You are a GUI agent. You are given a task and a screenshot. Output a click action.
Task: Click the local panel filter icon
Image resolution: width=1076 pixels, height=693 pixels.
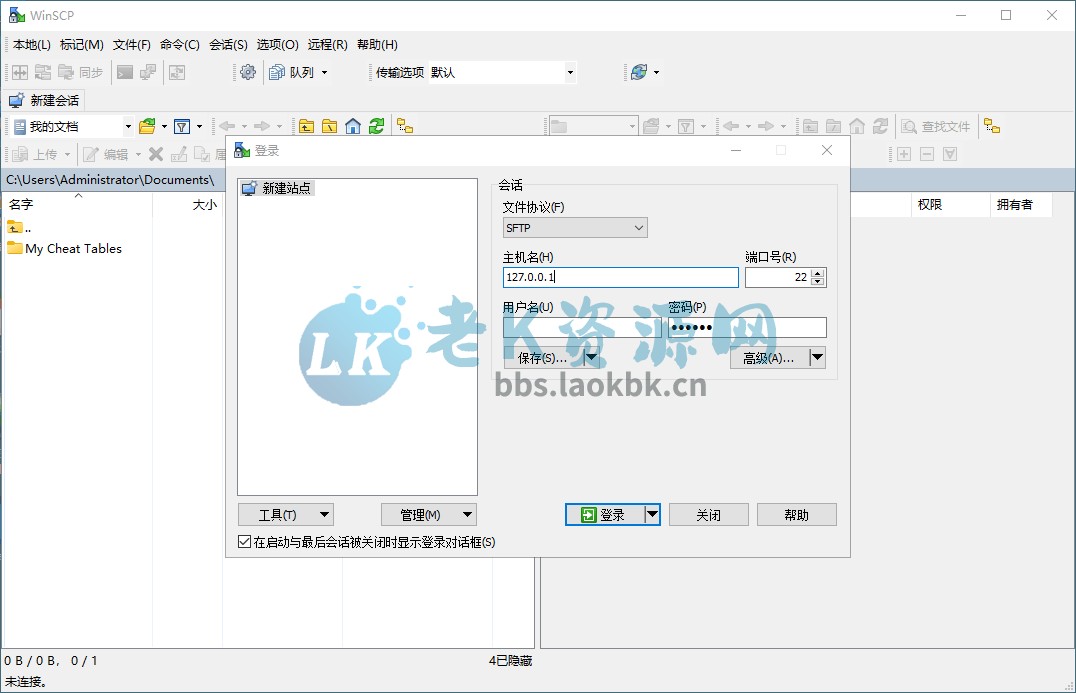pyautogui.click(x=182, y=126)
